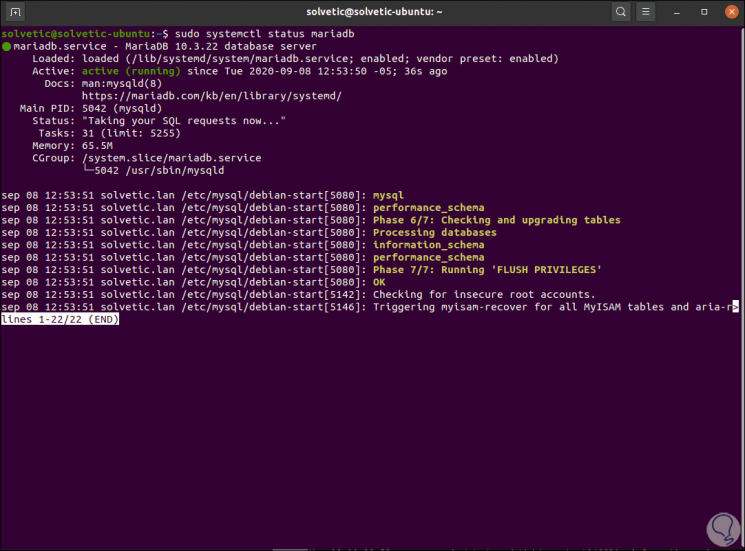The height and width of the screenshot is (551, 745).
Task: Click the truncated line arrow indicator
Action: point(735,307)
